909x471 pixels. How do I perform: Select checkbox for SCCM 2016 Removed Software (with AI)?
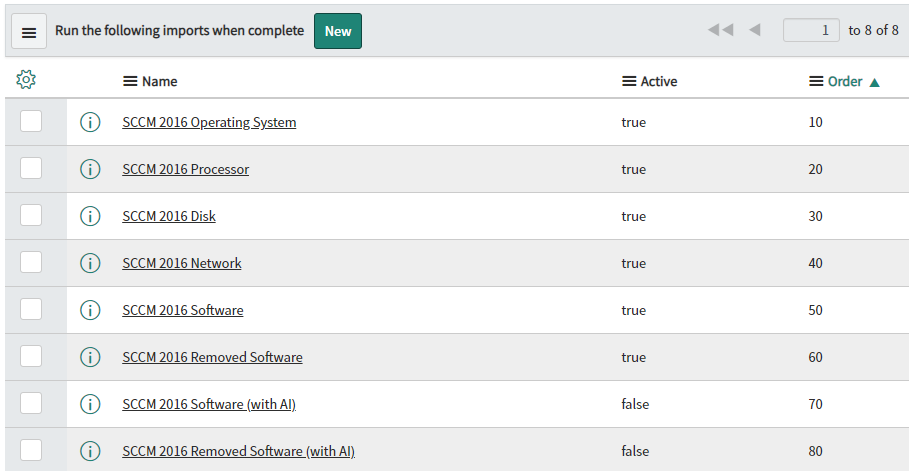(31, 450)
